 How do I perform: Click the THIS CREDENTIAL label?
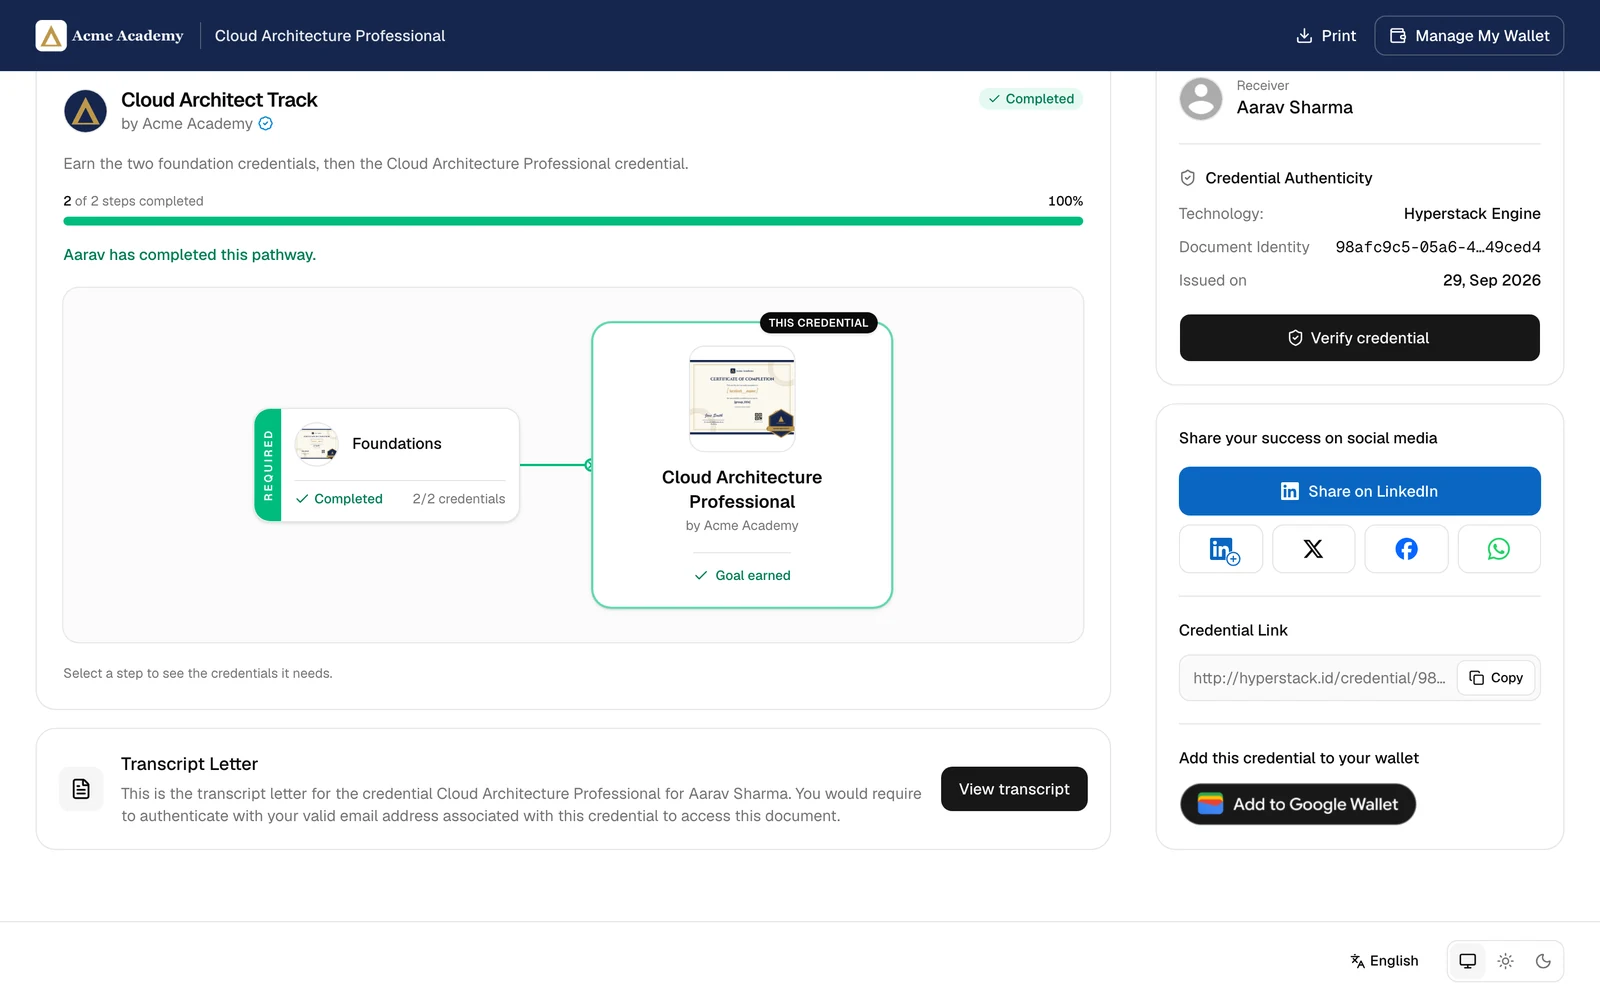(x=818, y=323)
